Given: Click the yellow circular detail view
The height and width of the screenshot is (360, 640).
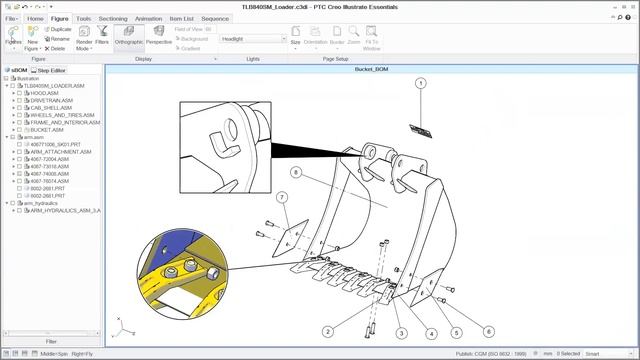Looking at the screenshot, I should pyautogui.click(x=182, y=274).
